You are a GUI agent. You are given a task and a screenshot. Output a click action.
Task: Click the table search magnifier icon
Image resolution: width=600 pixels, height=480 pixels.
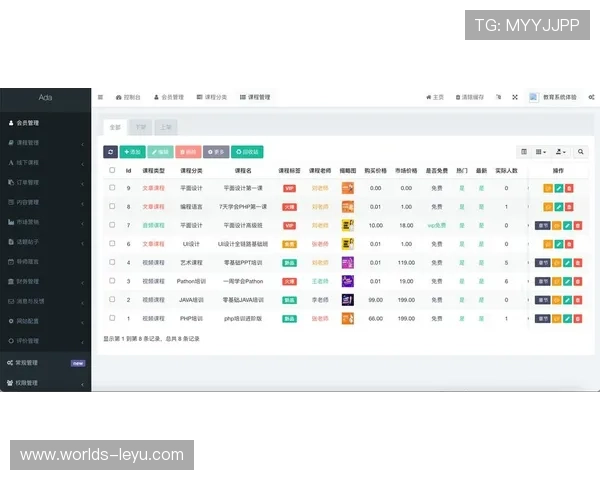coord(580,152)
